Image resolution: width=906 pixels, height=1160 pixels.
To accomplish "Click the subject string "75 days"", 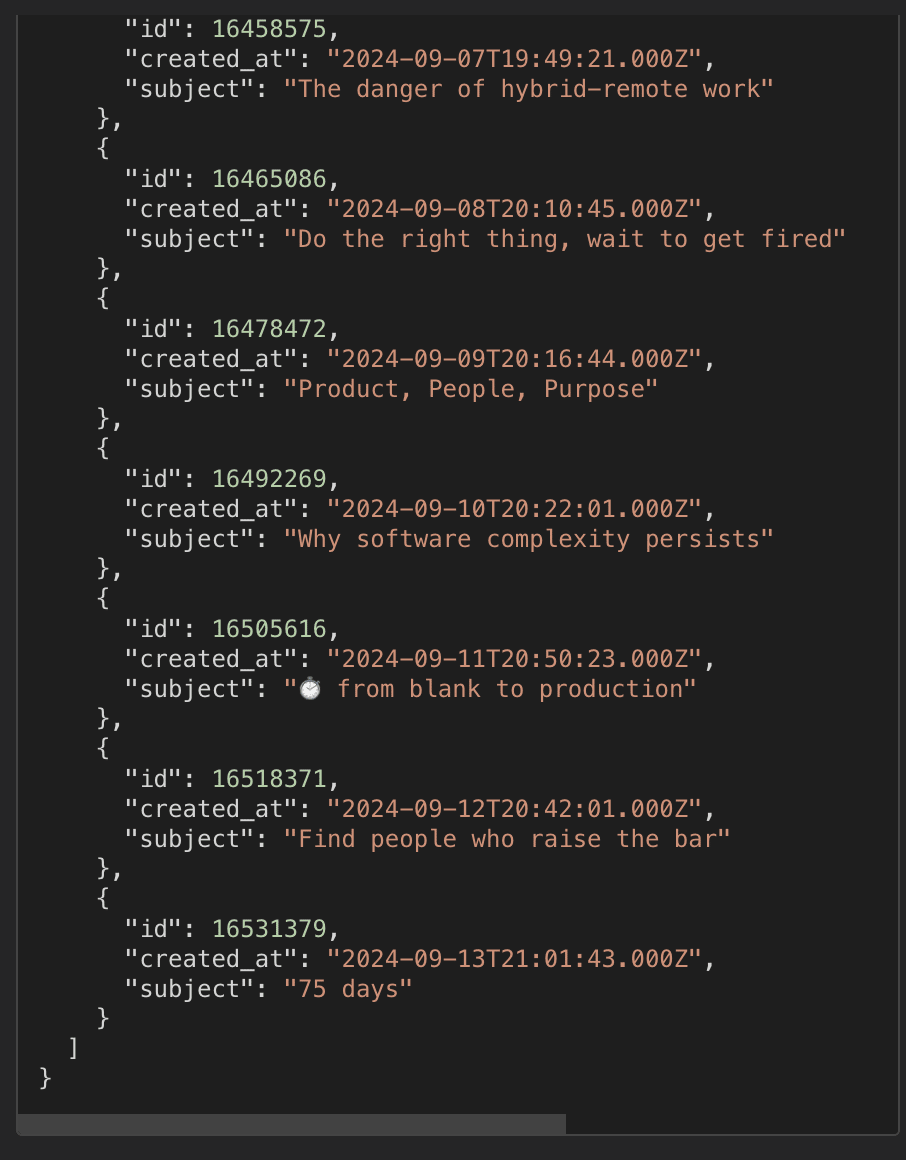I will (348, 989).
